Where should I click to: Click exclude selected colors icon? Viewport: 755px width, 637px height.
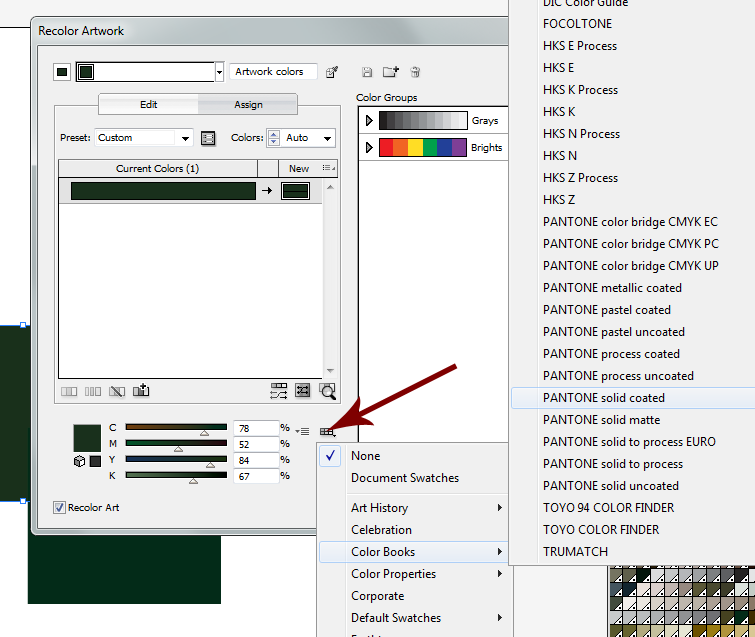point(117,391)
